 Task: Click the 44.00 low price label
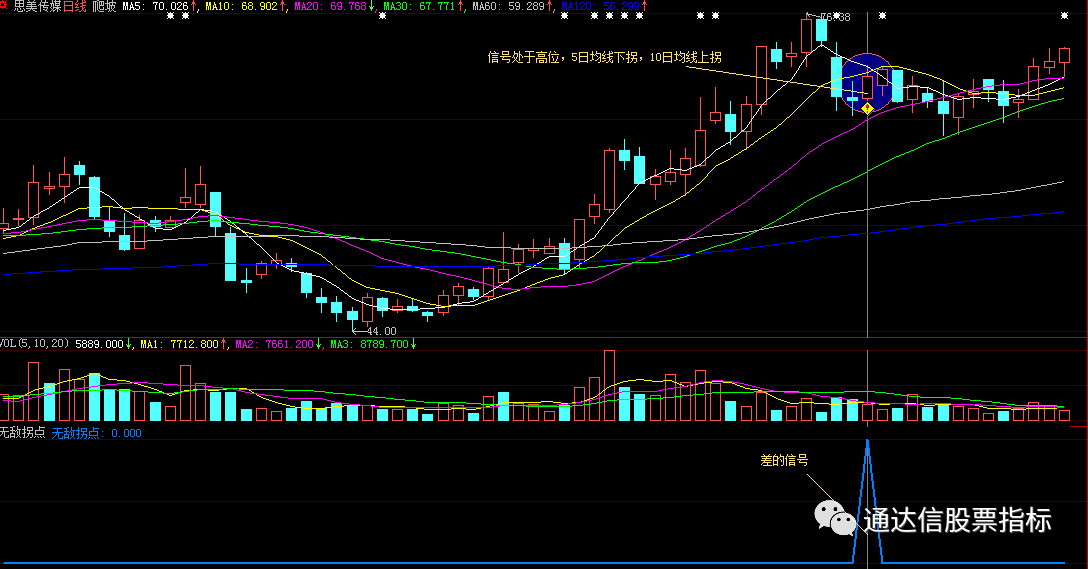click(x=381, y=332)
